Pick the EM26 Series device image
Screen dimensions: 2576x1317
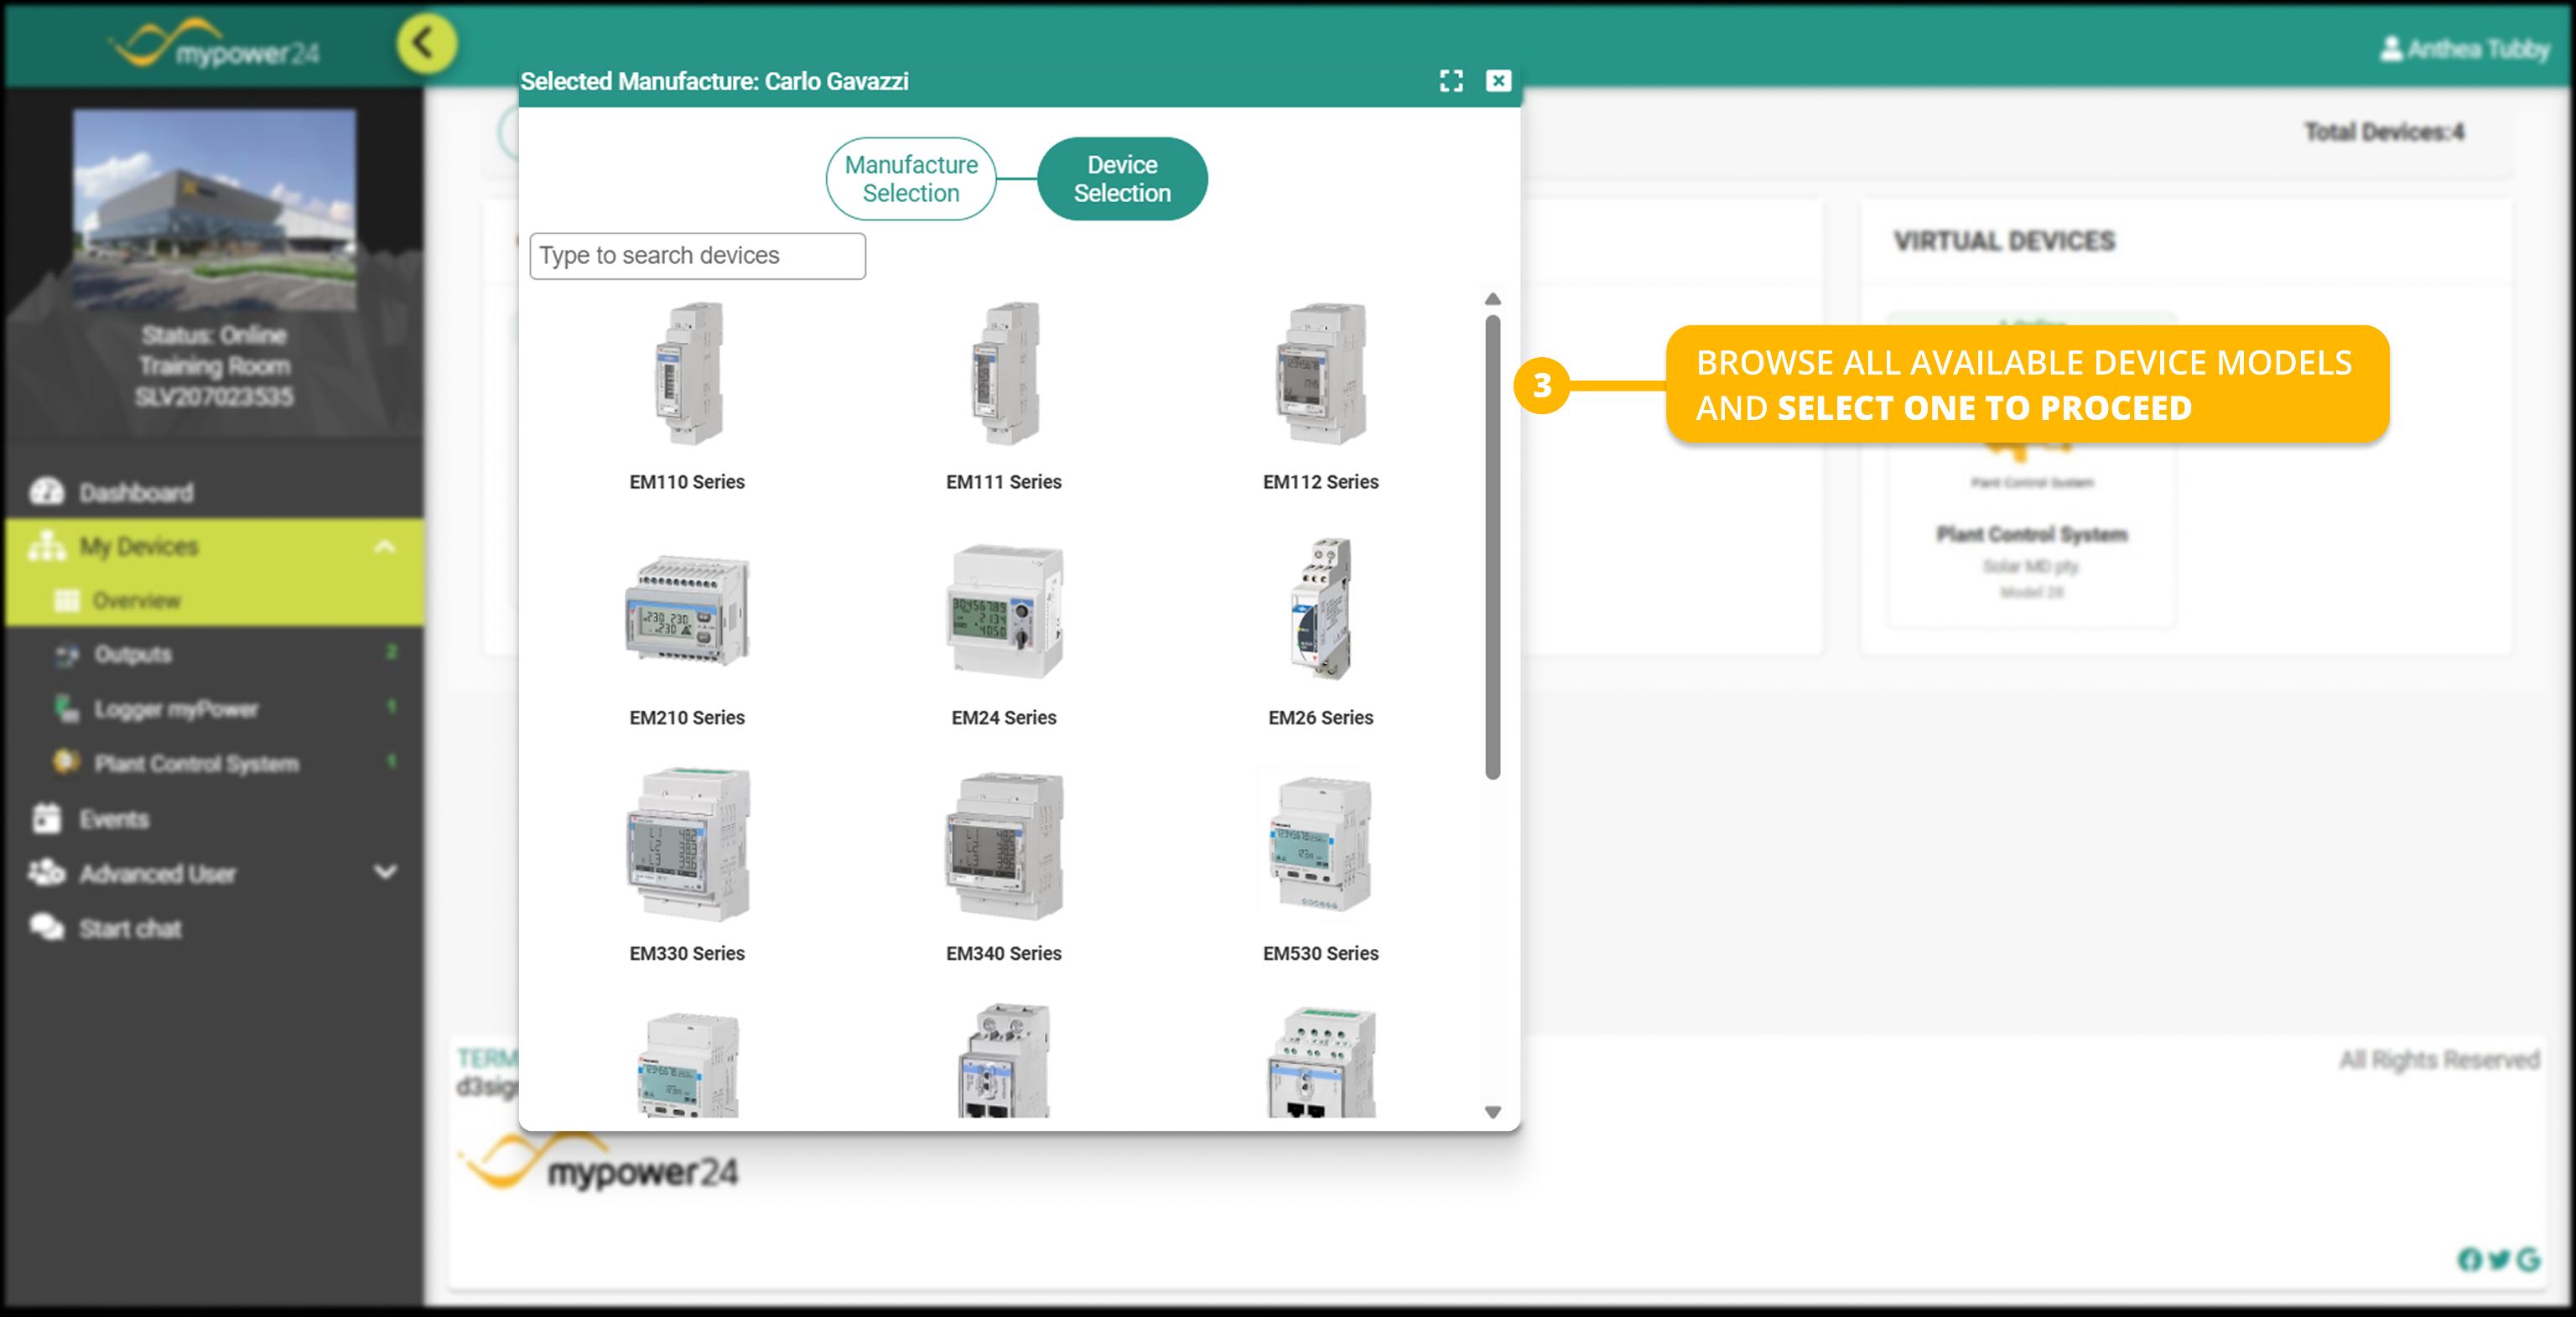[1320, 609]
